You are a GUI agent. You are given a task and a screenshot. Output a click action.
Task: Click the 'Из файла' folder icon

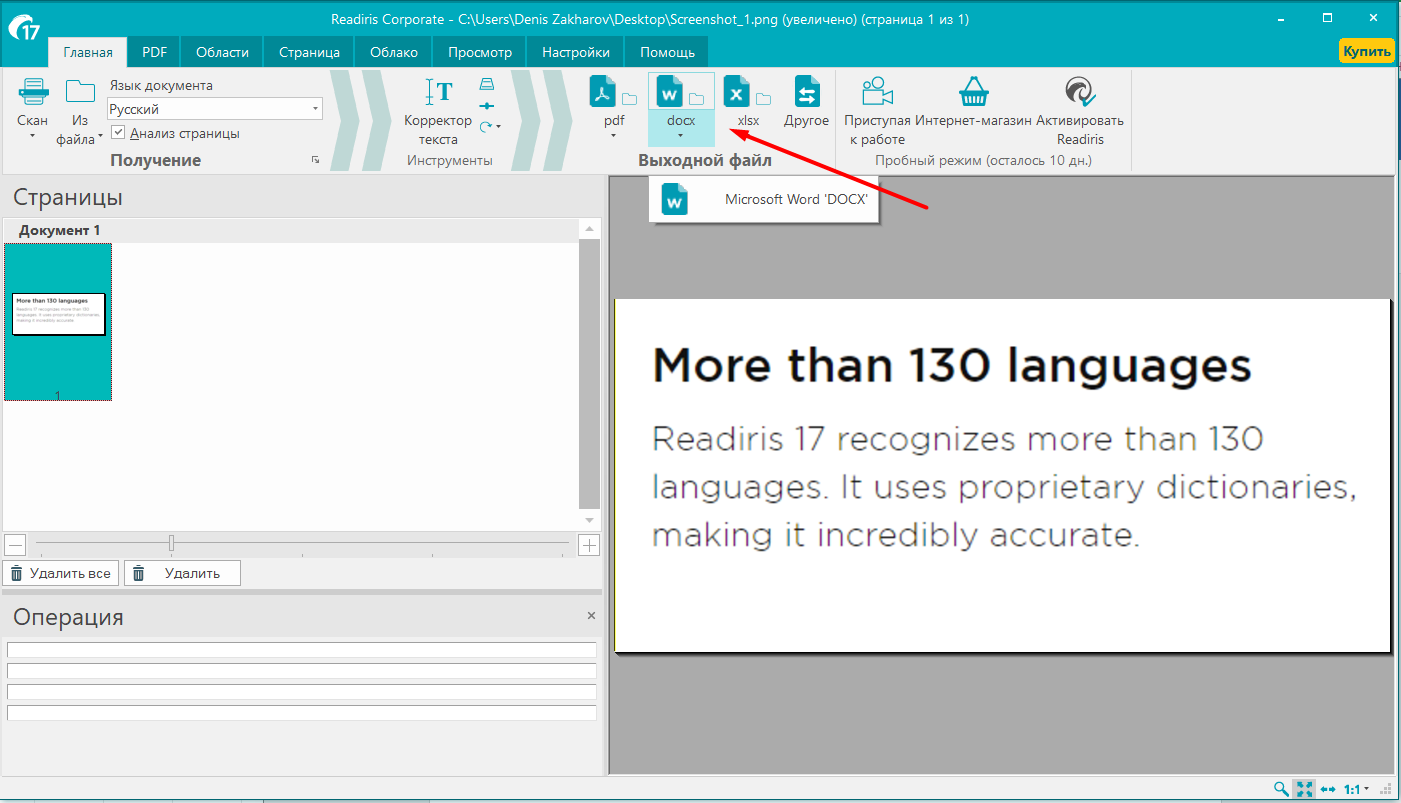click(80, 91)
